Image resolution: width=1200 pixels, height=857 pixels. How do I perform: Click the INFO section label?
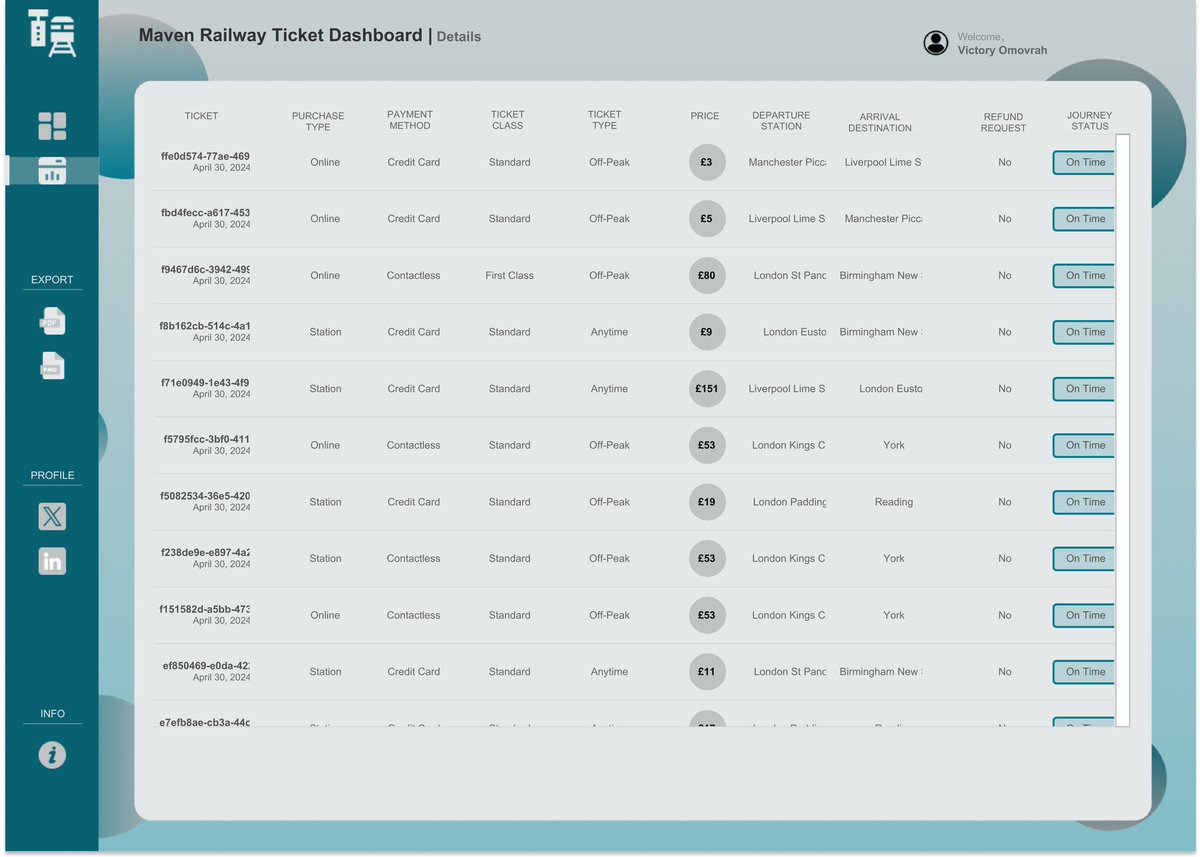point(52,713)
